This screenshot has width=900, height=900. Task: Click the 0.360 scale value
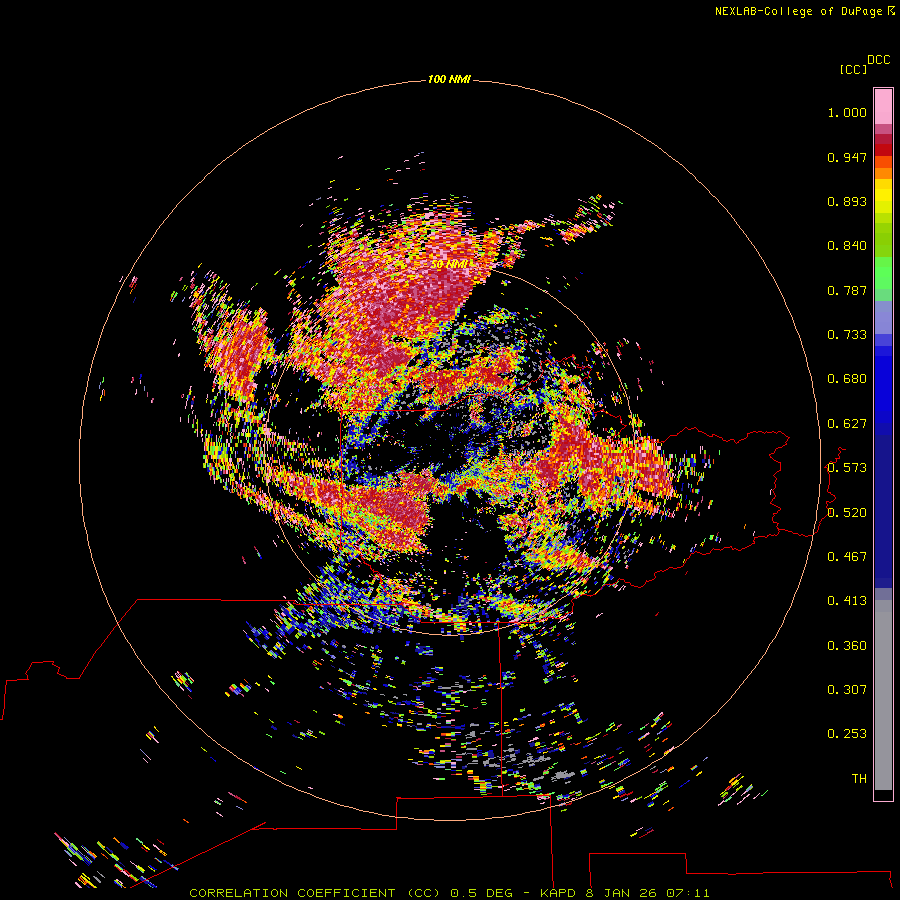(847, 646)
